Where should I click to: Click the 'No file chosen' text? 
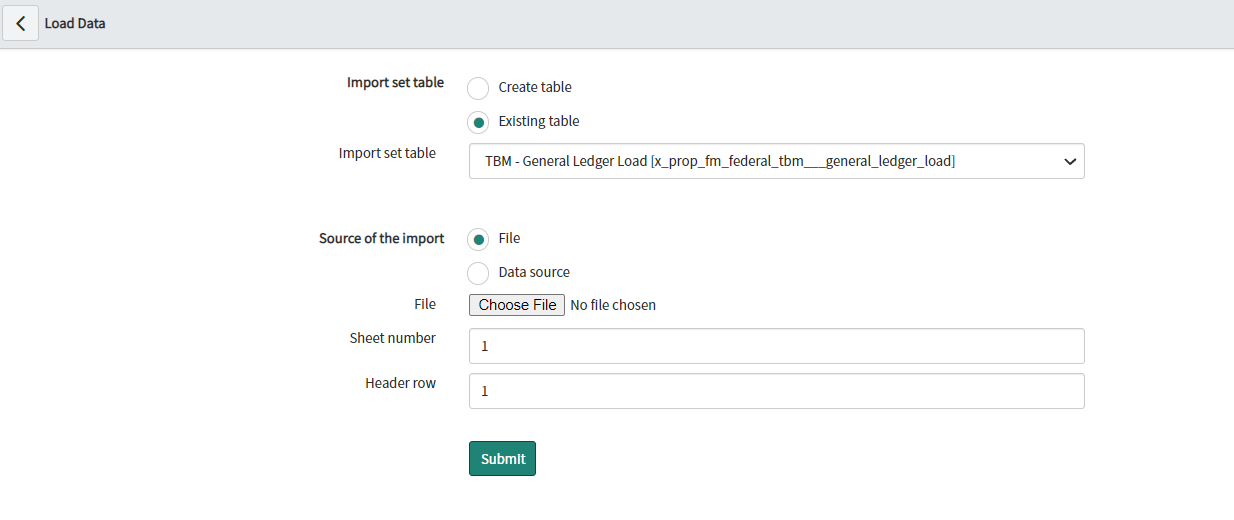pyautogui.click(x=613, y=305)
